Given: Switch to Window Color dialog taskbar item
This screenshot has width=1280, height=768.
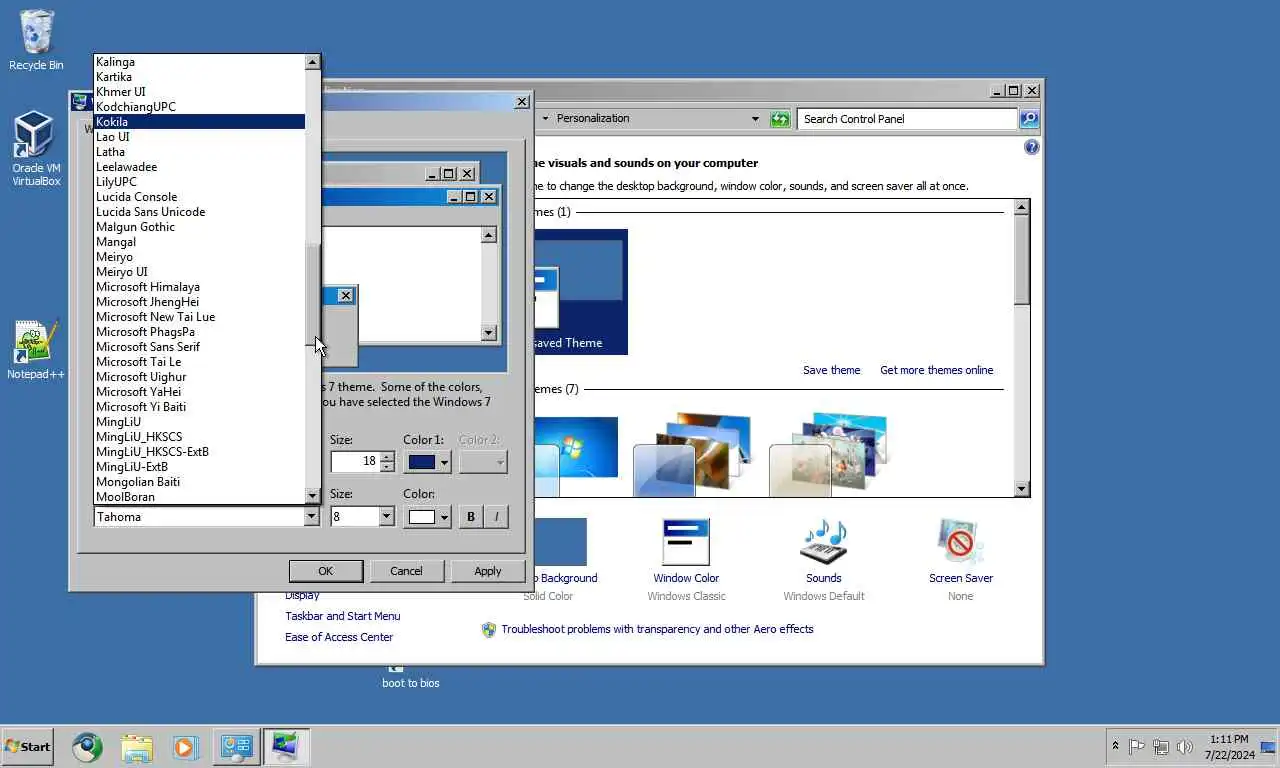Looking at the screenshot, I should [x=286, y=746].
